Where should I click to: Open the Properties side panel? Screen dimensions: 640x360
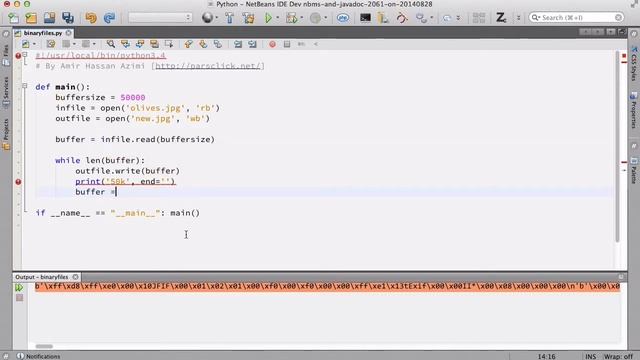(634, 109)
